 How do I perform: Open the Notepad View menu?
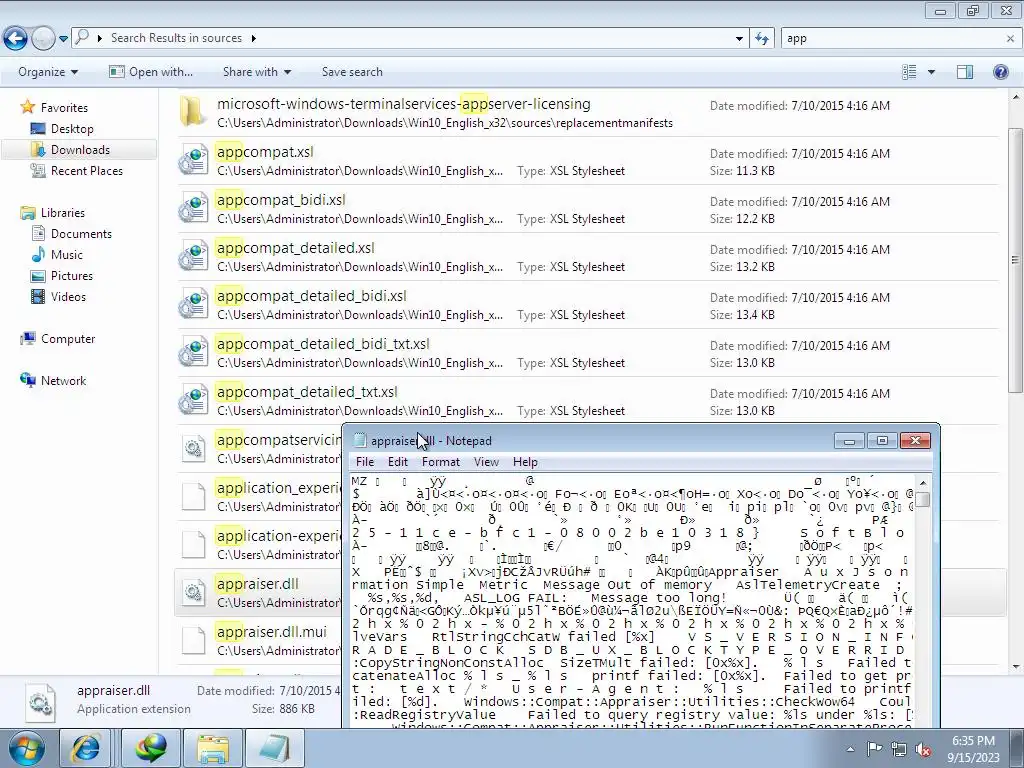tap(487, 462)
